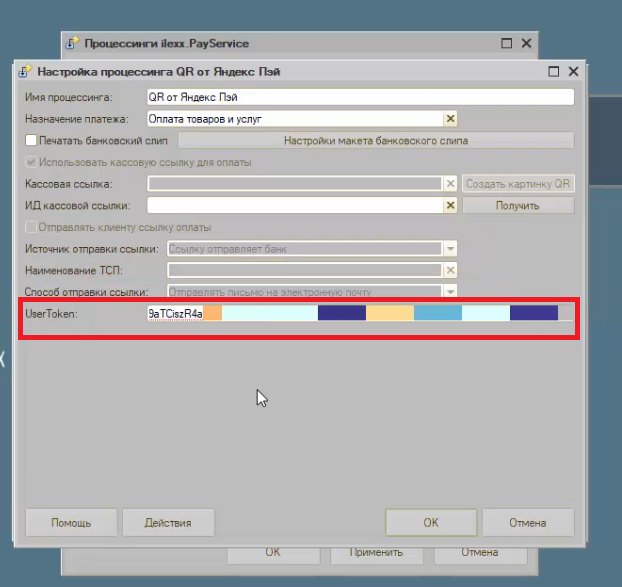Click the QR от Яндекс Пэй window icon
622x587 pixels.
point(25,71)
